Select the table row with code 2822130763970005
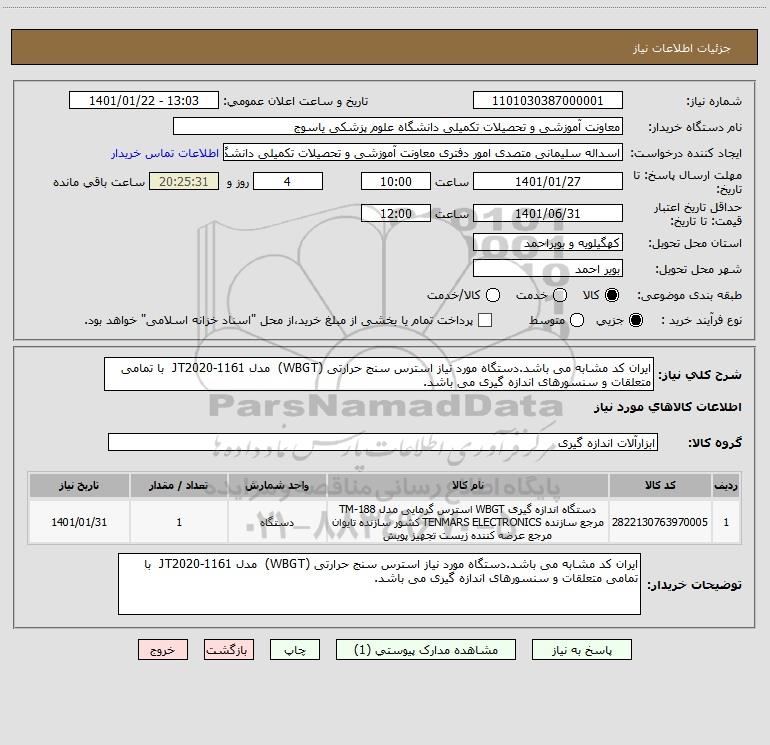This screenshot has width=770, height=745. pyautogui.click(x=385, y=522)
